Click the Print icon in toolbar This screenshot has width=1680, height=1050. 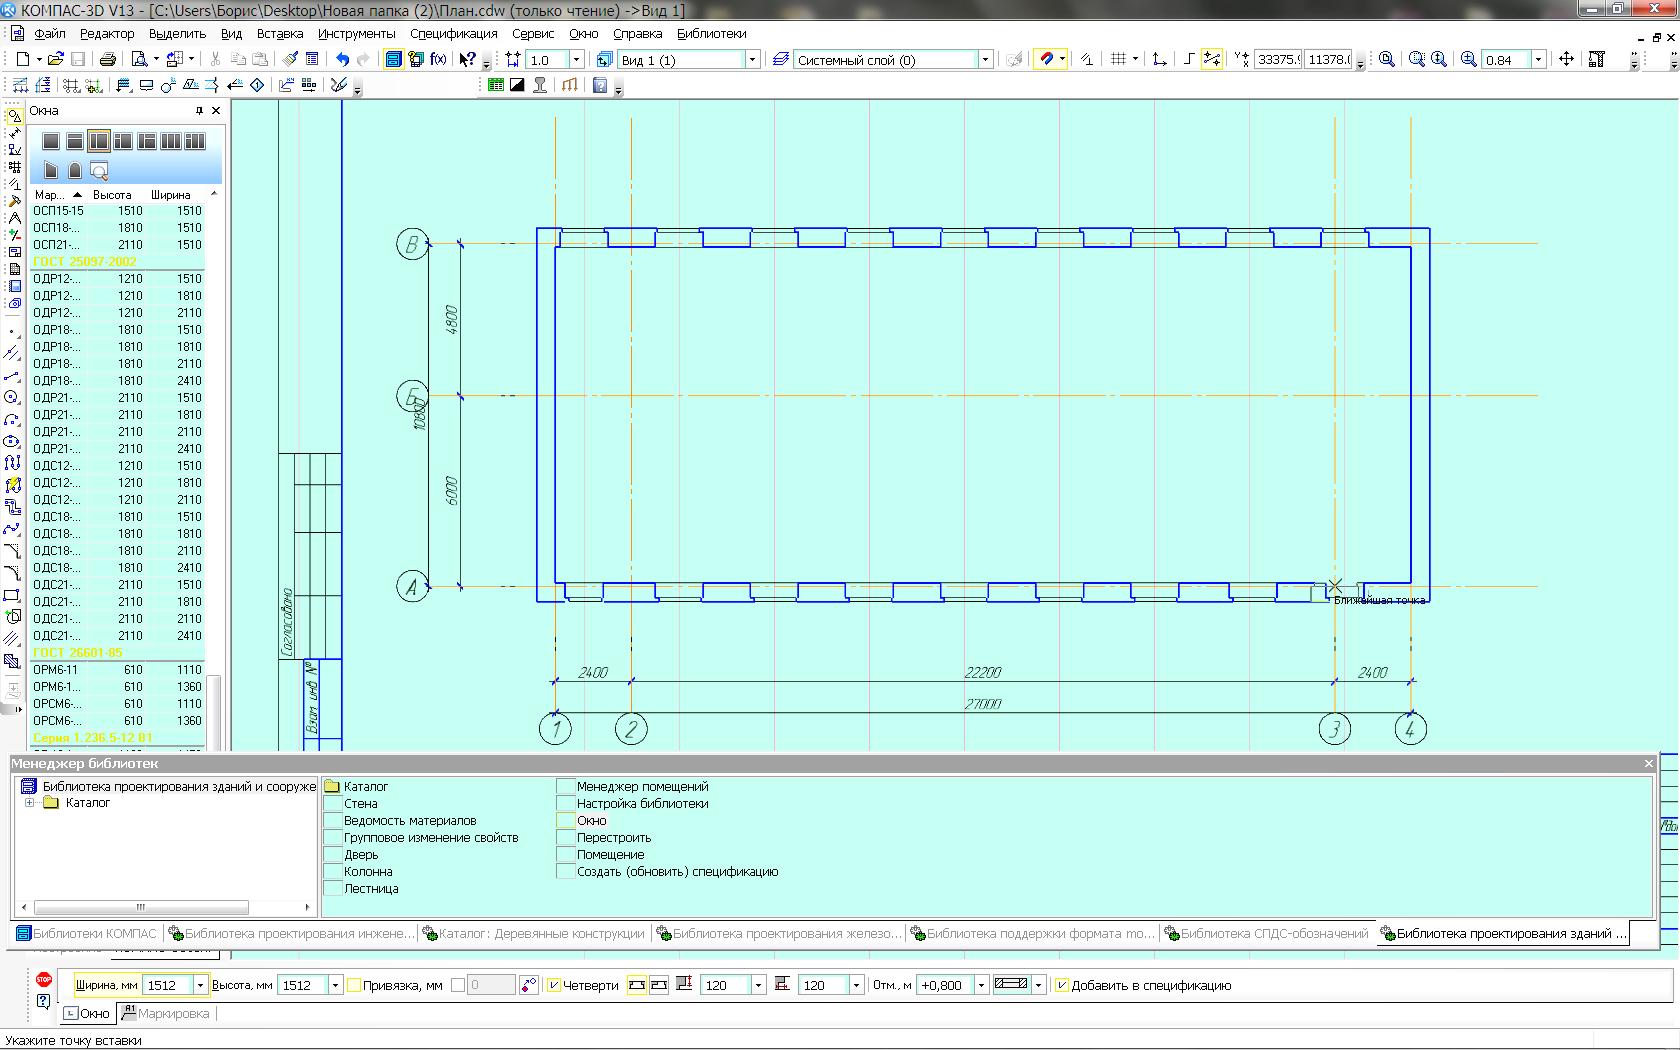tap(108, 59)
